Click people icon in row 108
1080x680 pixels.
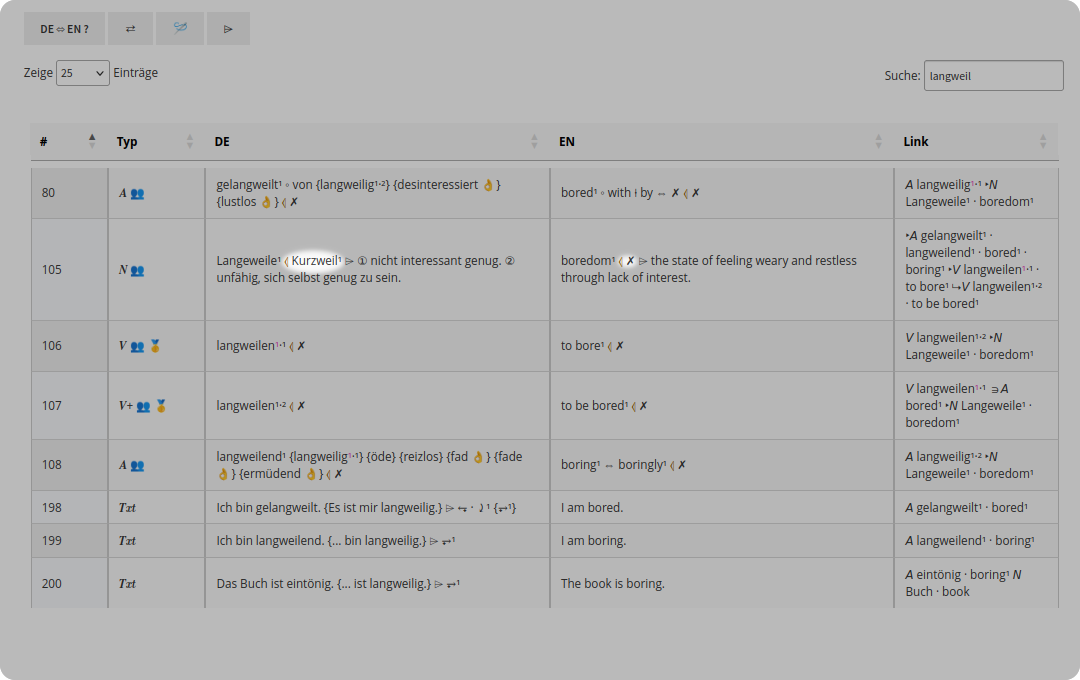(x=138, y=466)
